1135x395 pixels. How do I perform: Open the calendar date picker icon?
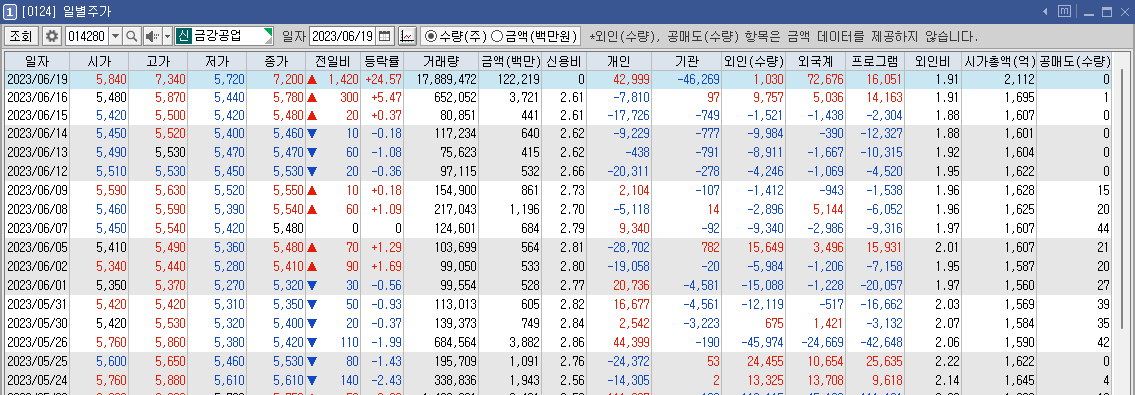(385, 35)
